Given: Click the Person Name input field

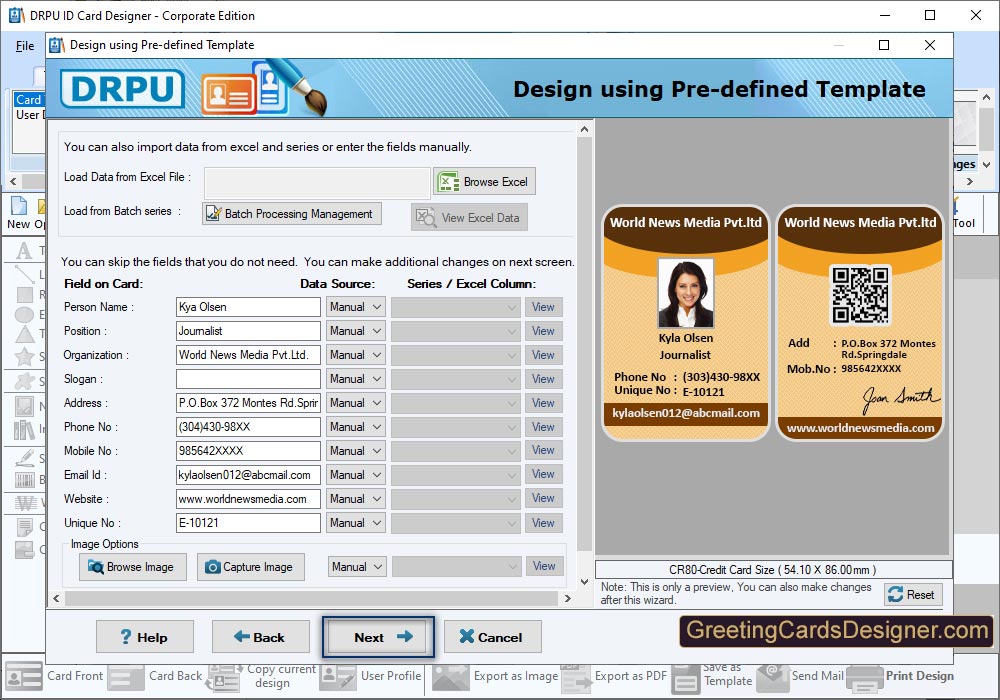Looking at the screenshot, I should [248, 307].
